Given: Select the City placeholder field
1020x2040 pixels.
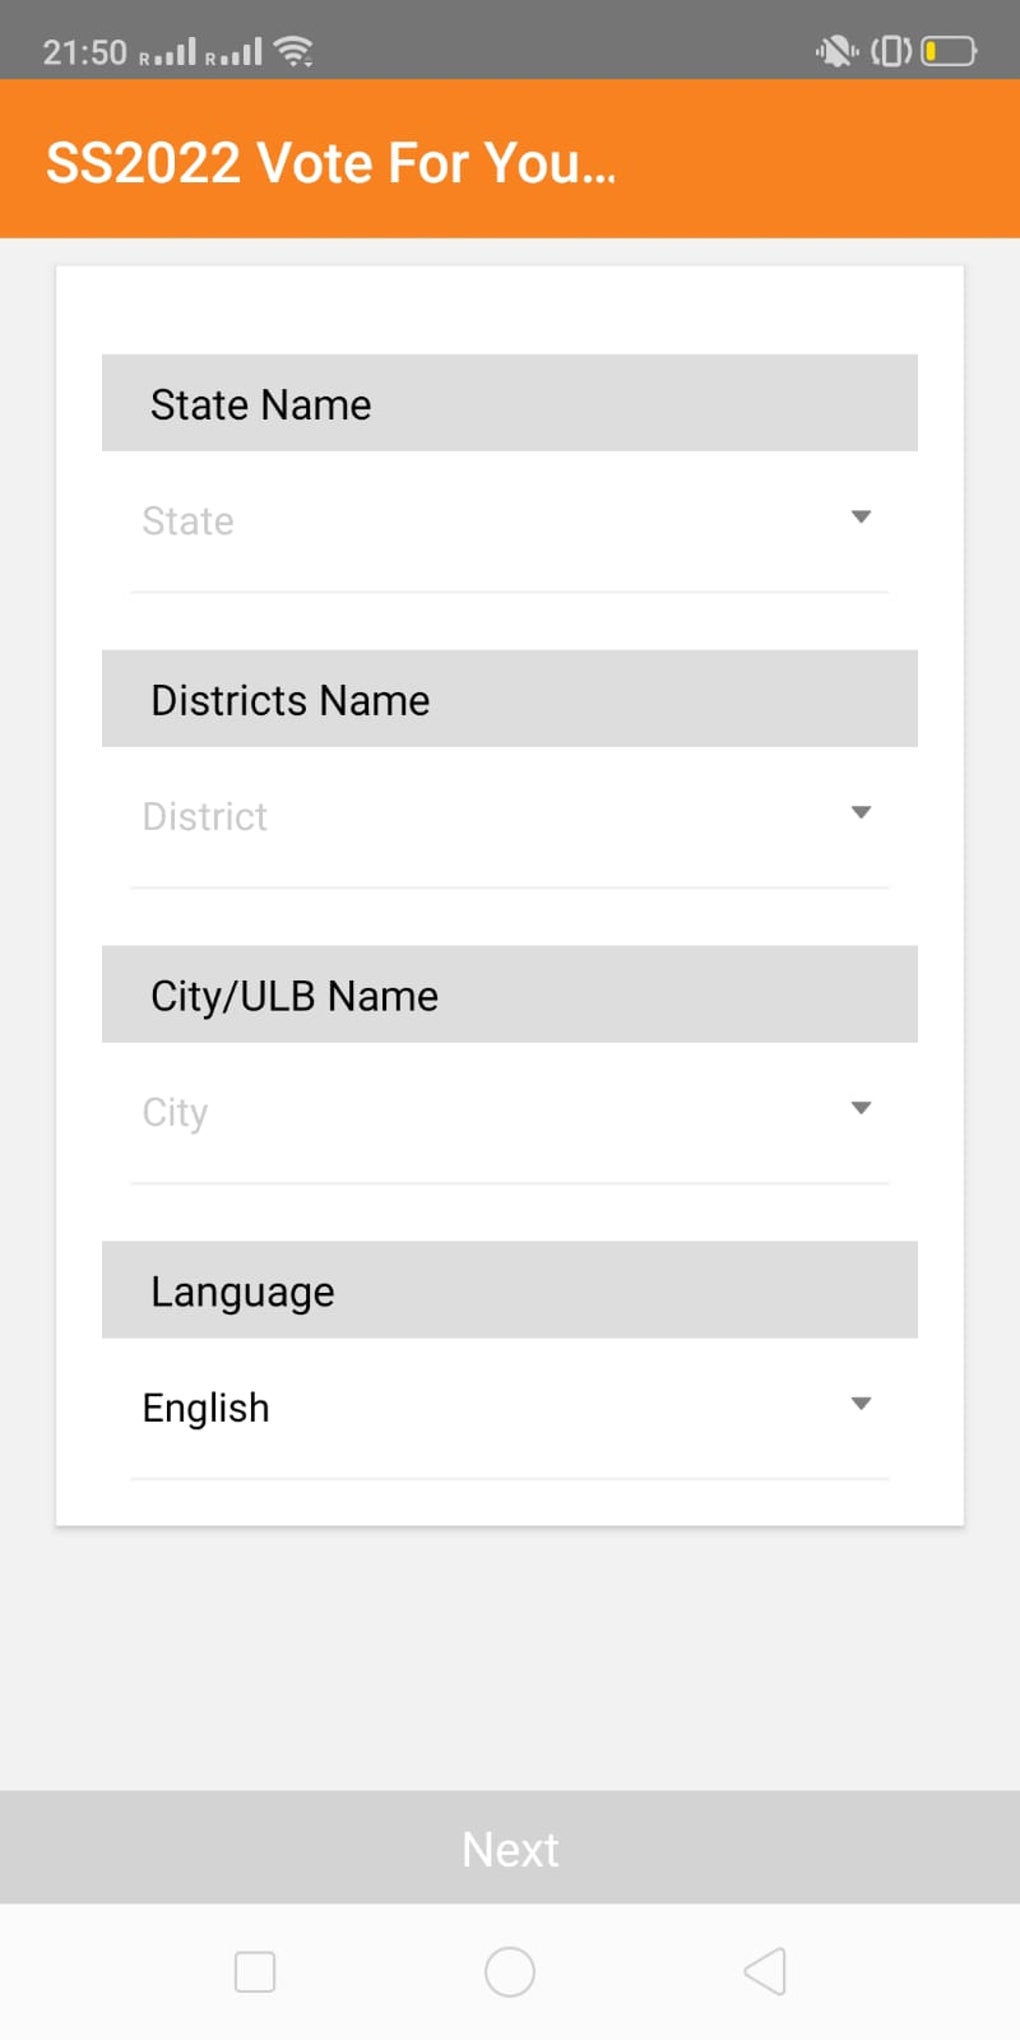Looking at the screenshot, I should tap(175, 1112).
